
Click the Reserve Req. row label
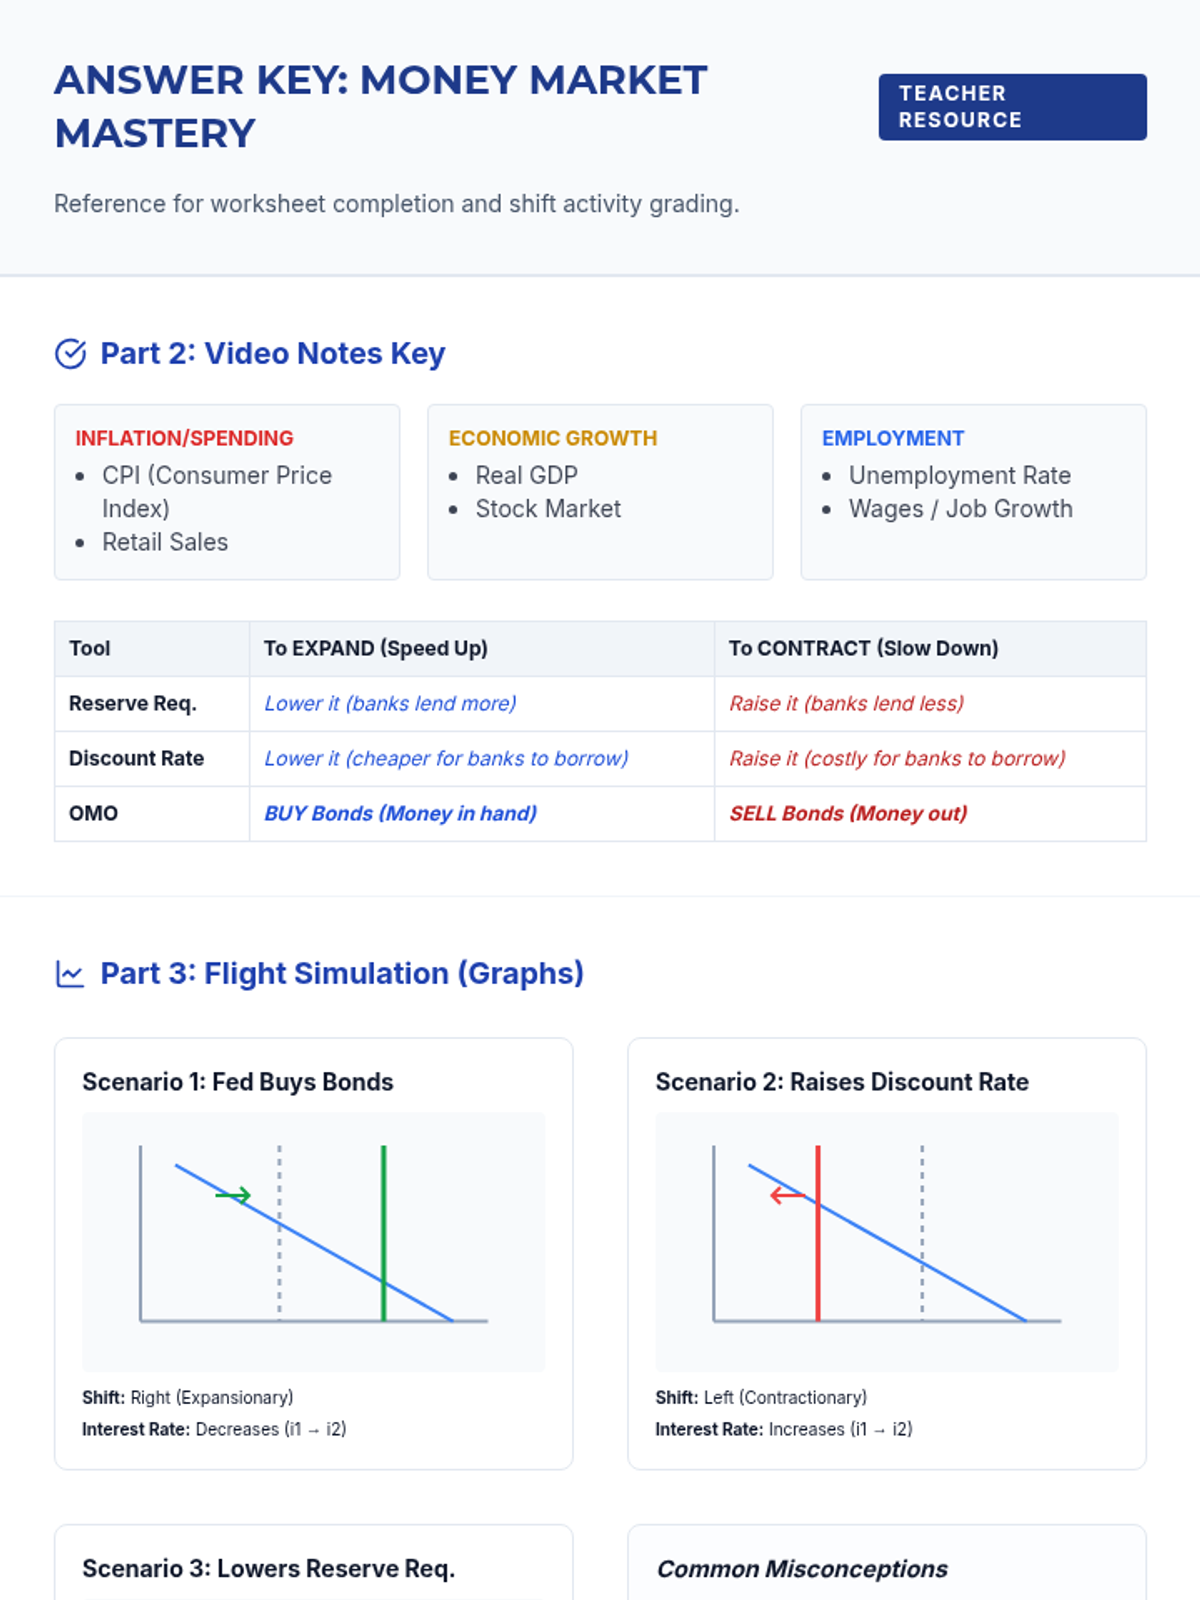point(132,703)
